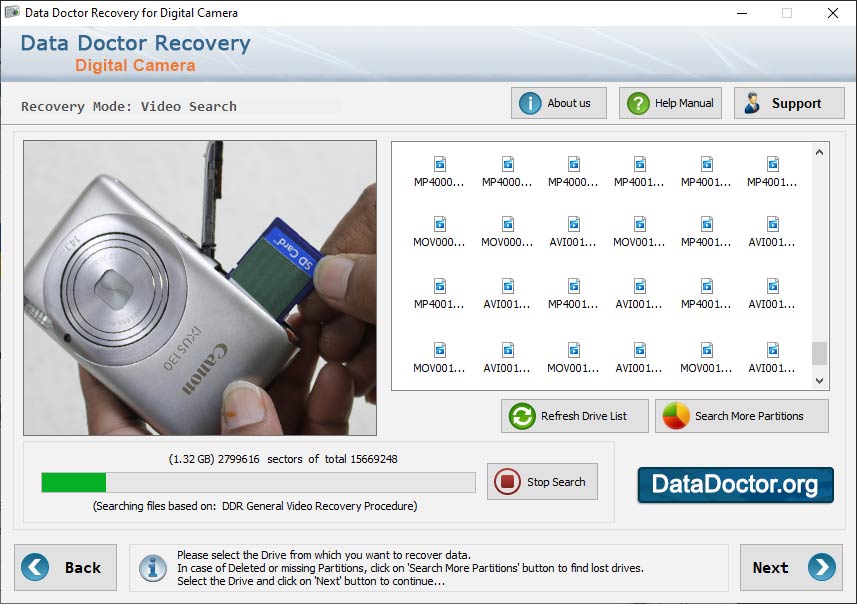Click the Back button

(x=66, y=567)
